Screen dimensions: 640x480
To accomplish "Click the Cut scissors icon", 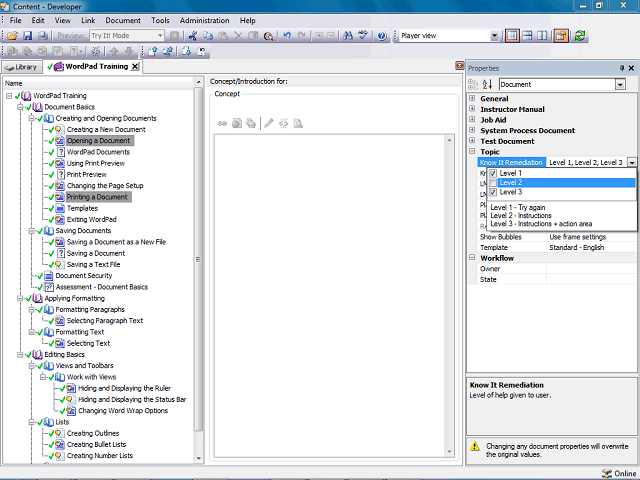I will click(193, 36).
